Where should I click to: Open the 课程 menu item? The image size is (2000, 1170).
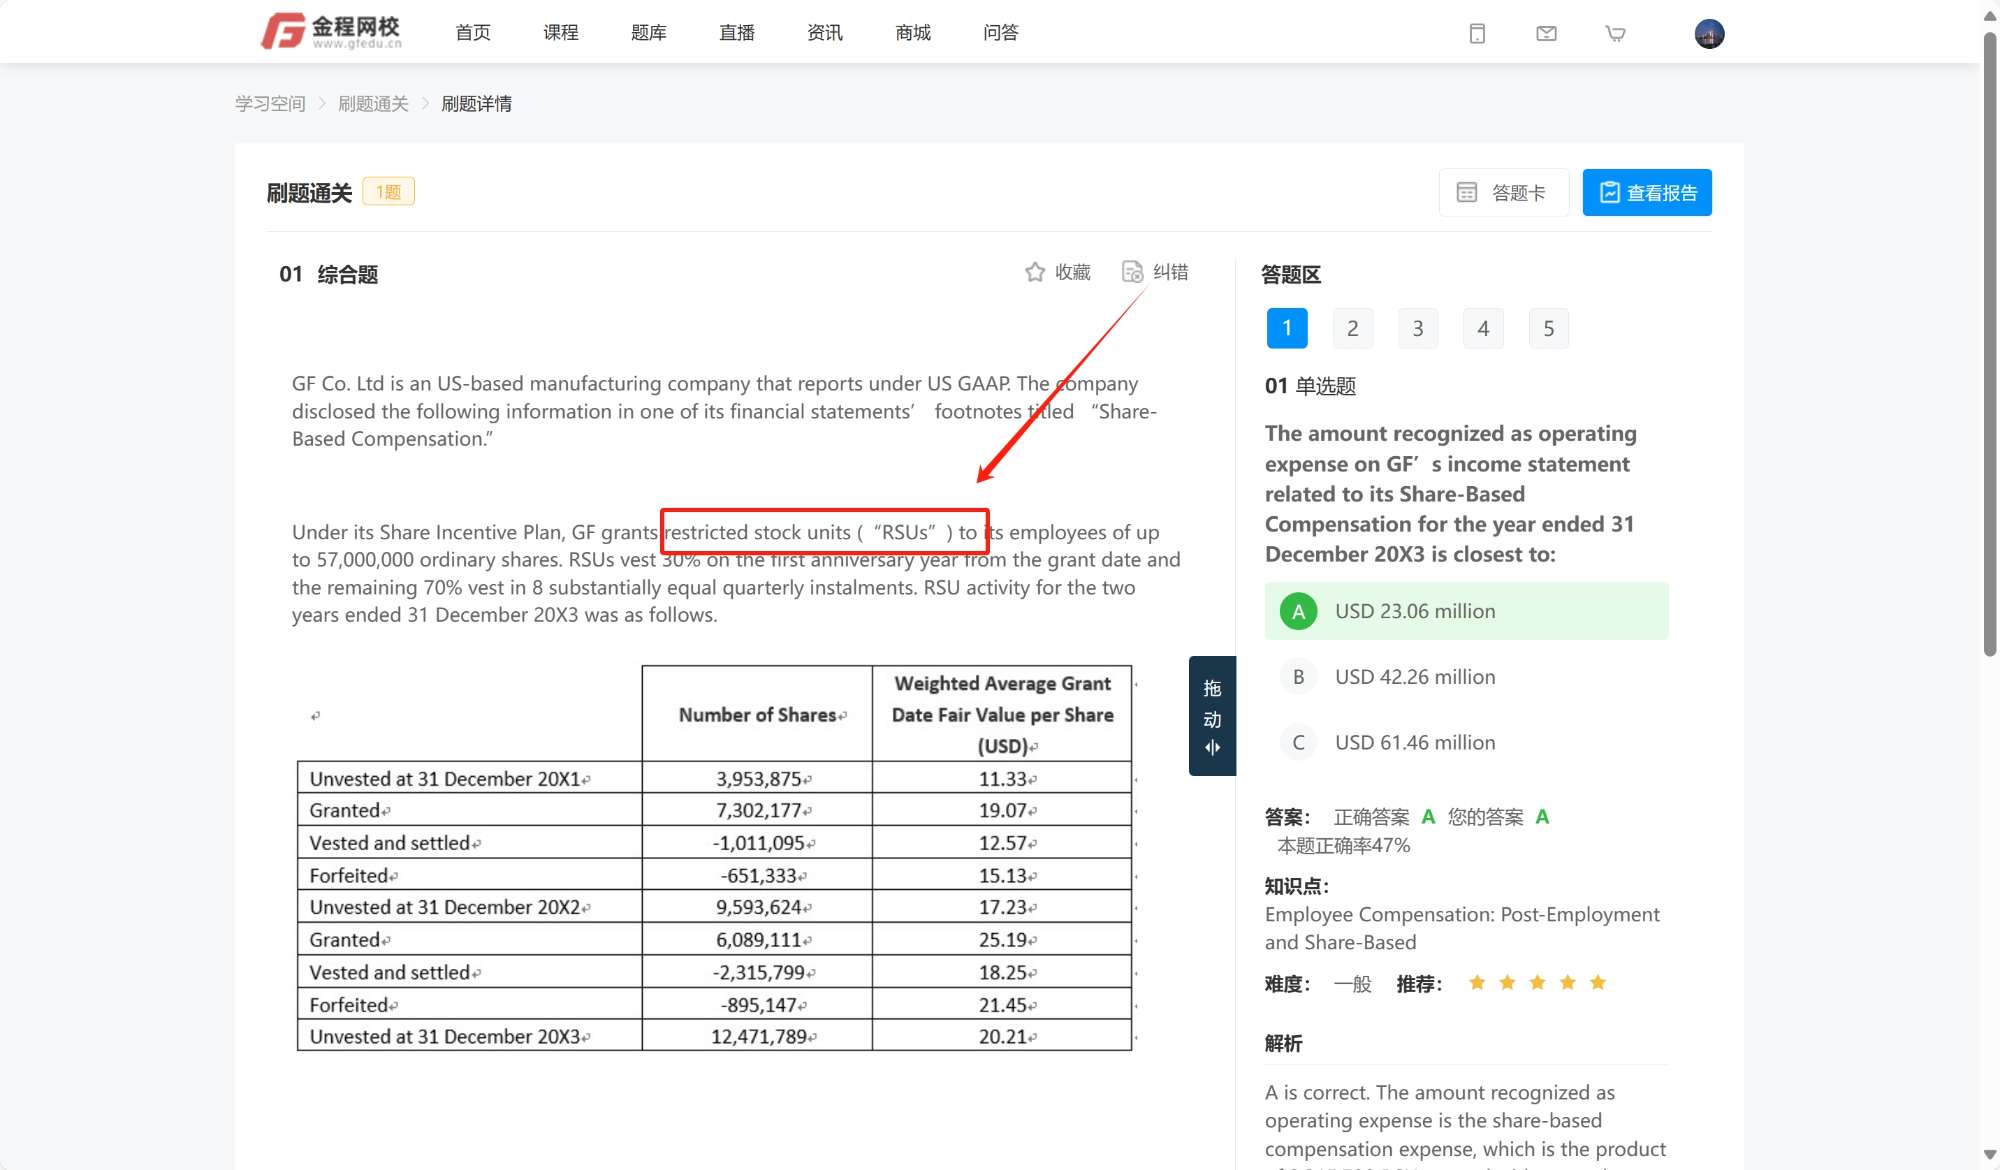[x=561, y=33]
